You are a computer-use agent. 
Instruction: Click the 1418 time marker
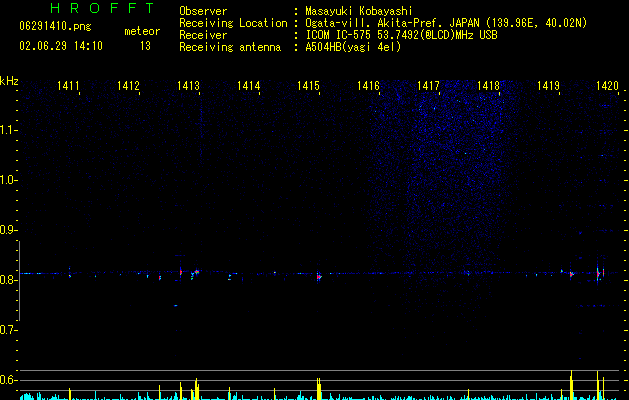488,85
